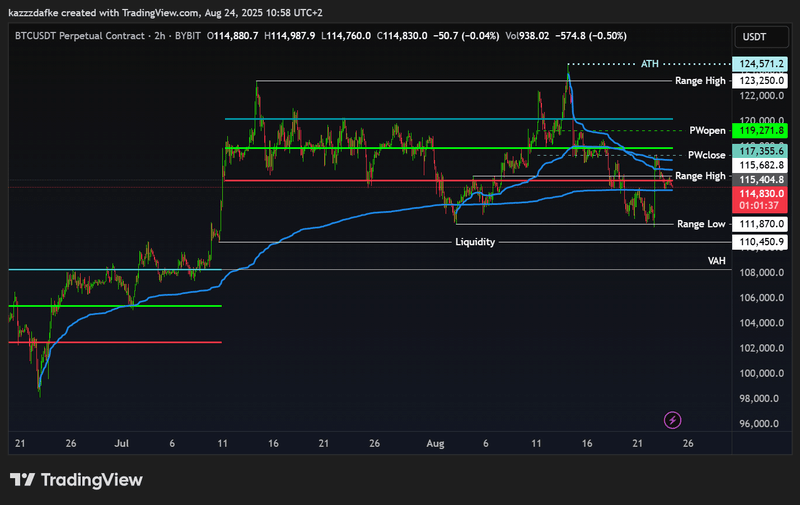Click the PWclose line label
Image resolution: width=800 pixels, height=505 pixels.
(x=706, y=155)
